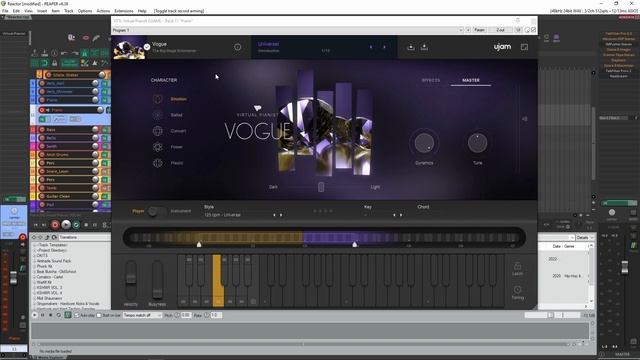The height and width of the screenshot is (360, 640).
Task: Click the 2 out routing button
Action: [x=500, y=30]
